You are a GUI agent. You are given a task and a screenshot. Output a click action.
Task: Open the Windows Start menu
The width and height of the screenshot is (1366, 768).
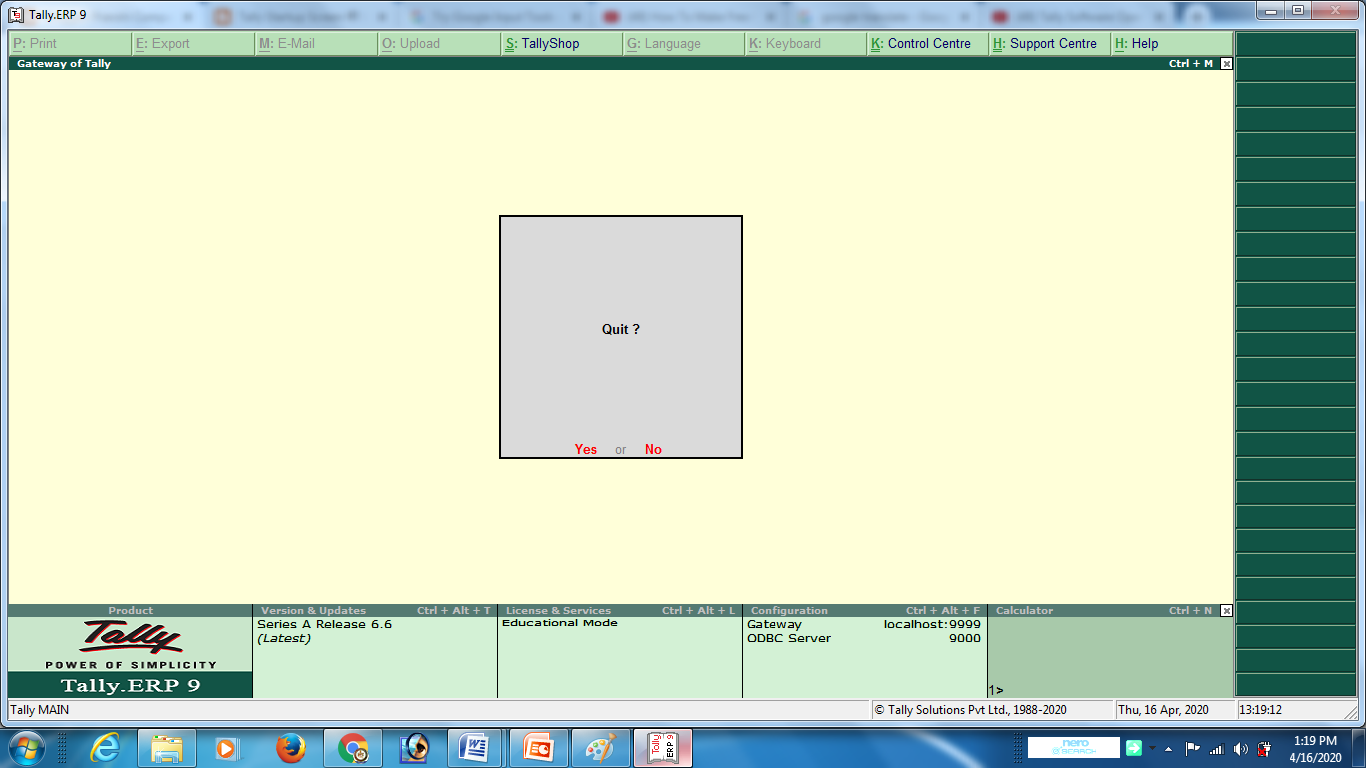pyautogui.click(x=27, y=748)
